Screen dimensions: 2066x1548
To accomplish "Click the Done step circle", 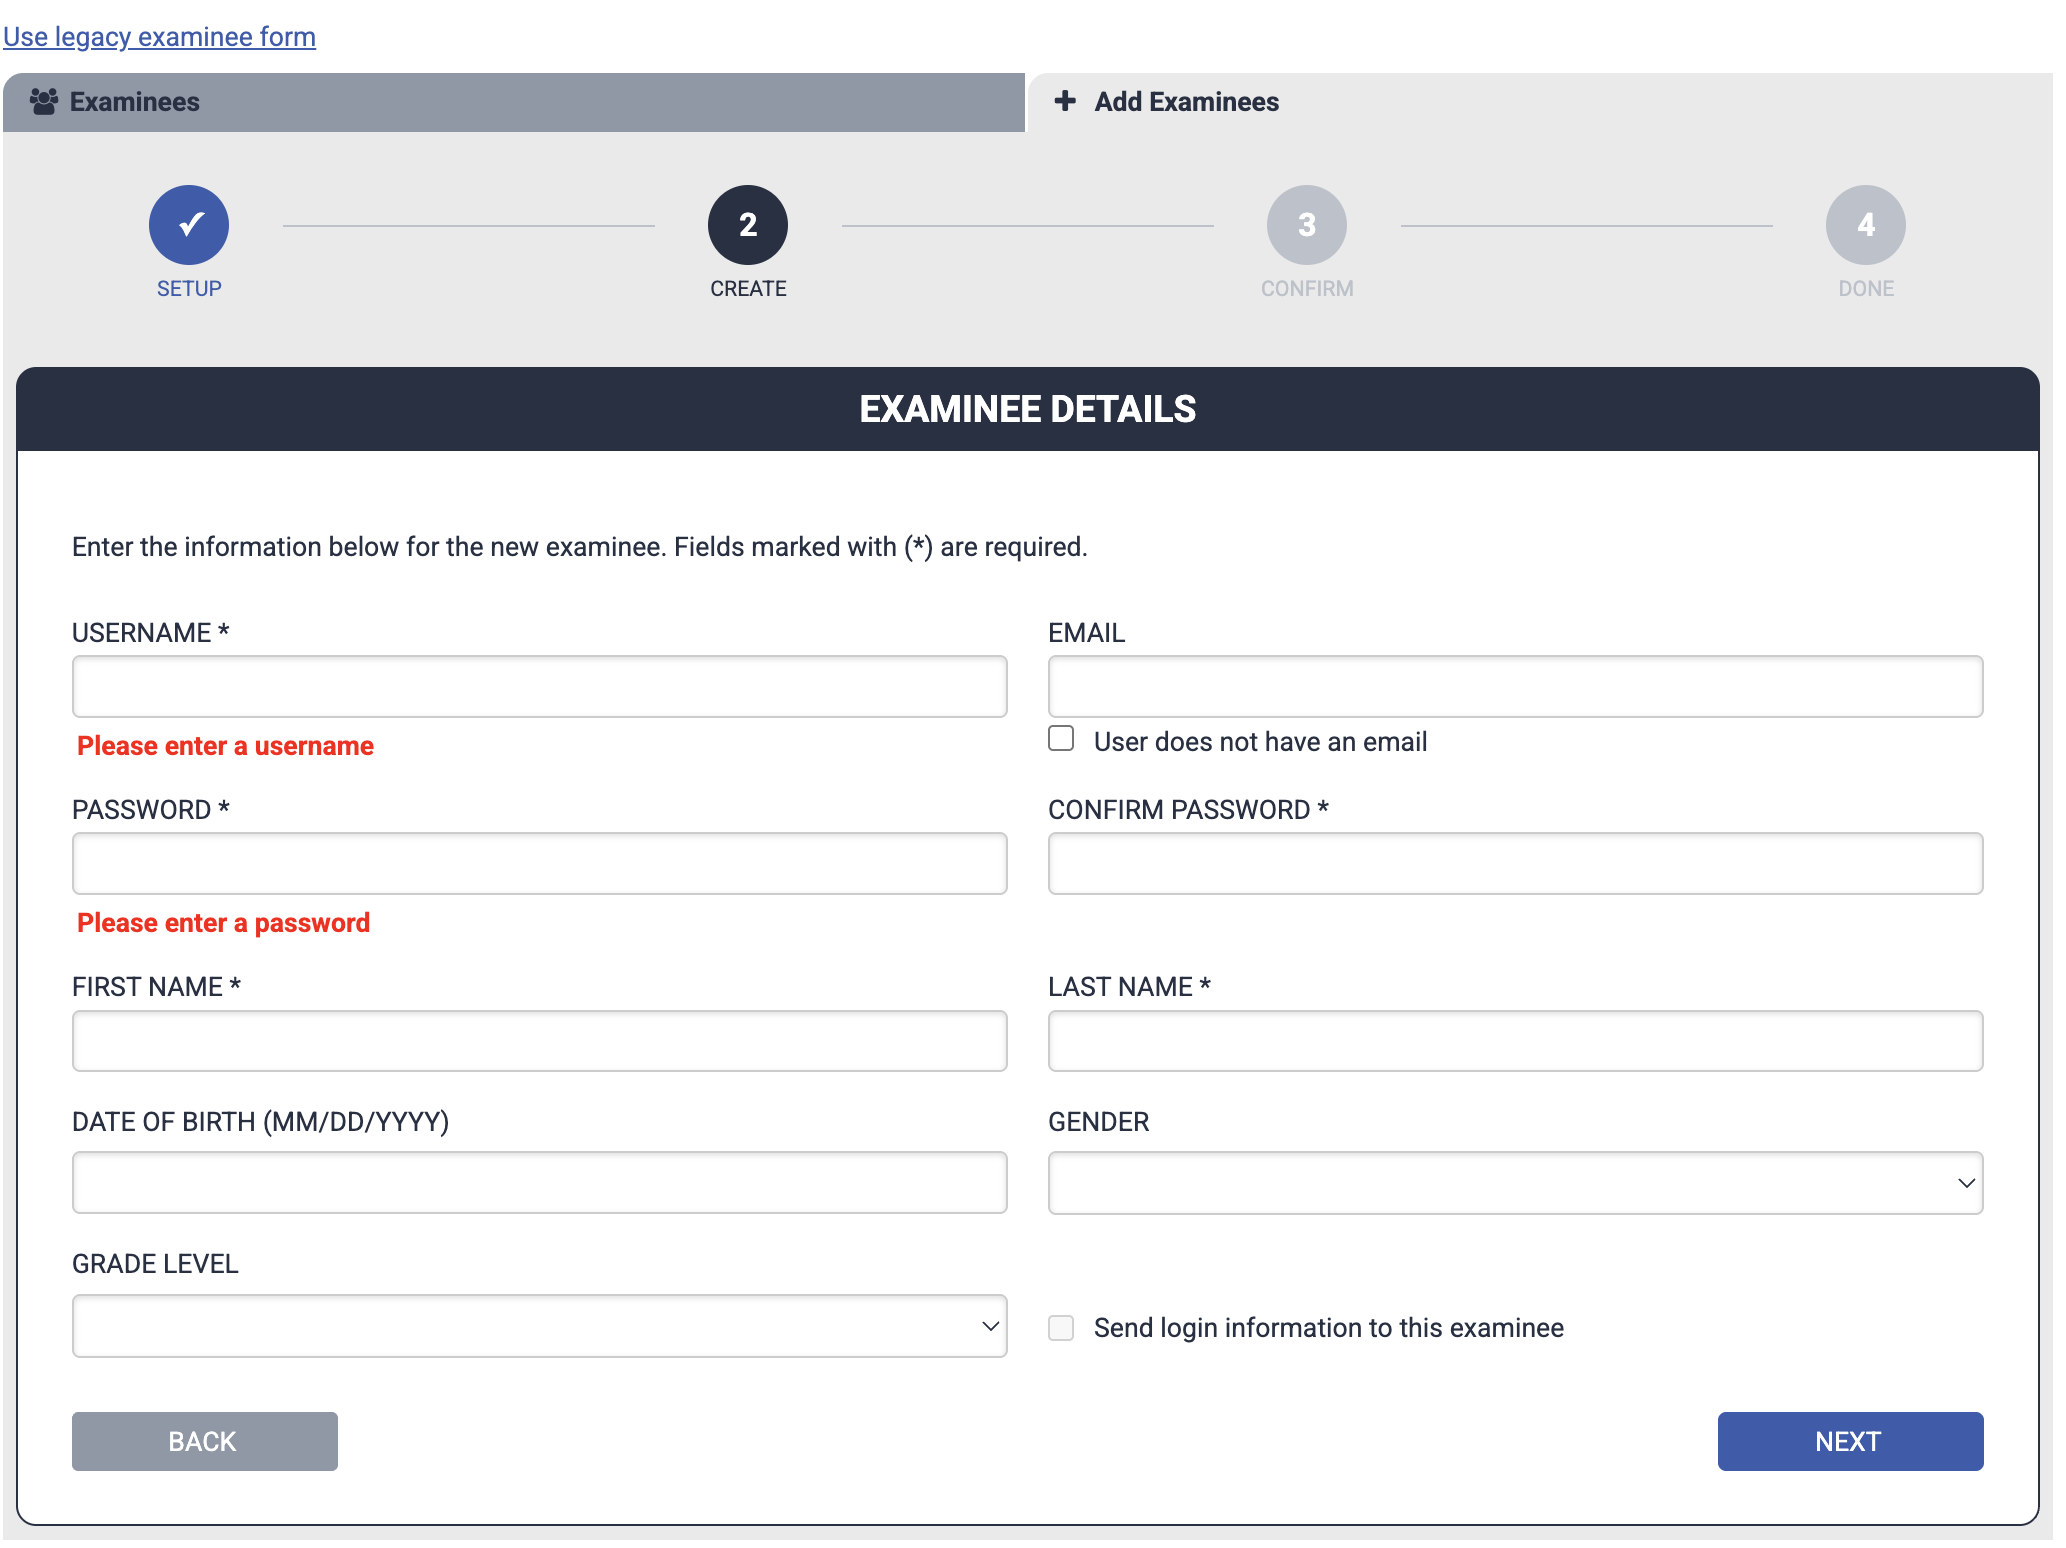I will coord(1864,225).
